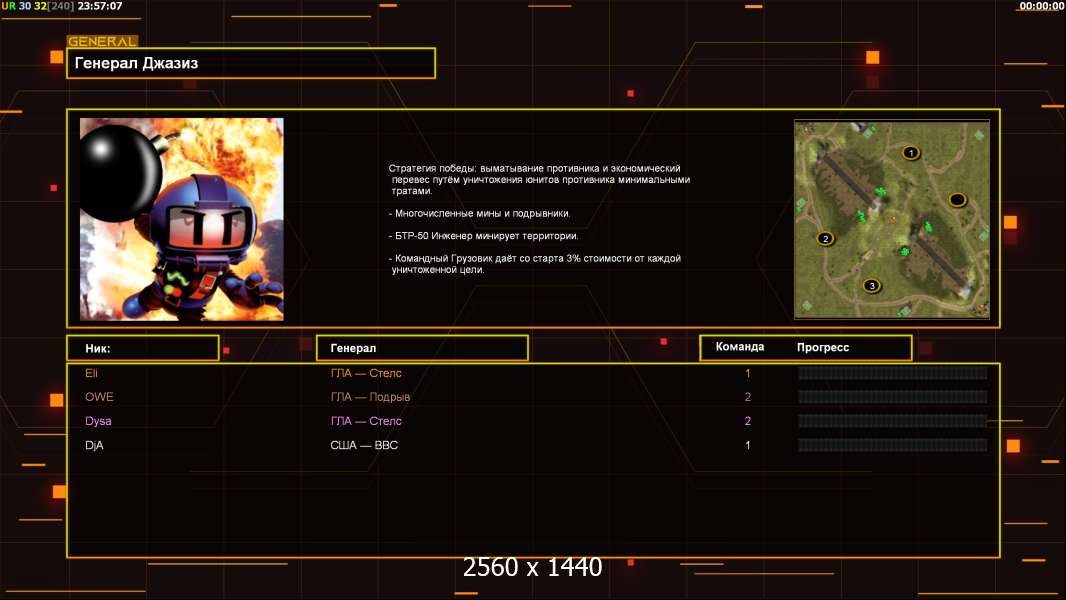Screen dimensions: 1066x600
Task: Click Dysa's loading progress bar
Action: coord(892,421)
